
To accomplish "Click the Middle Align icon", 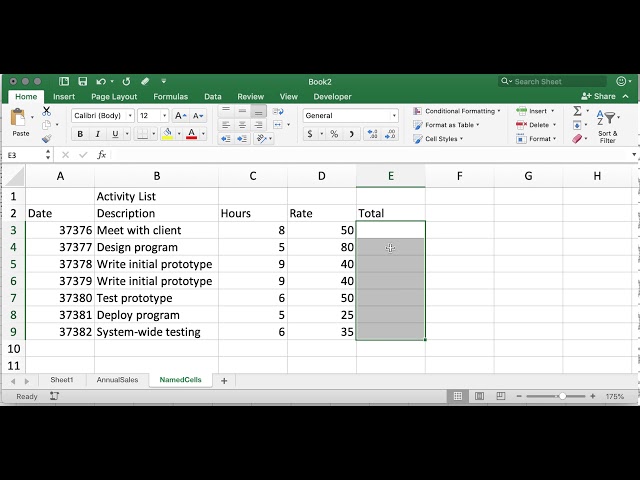I will pyautogui.click(x=242, y=111).
